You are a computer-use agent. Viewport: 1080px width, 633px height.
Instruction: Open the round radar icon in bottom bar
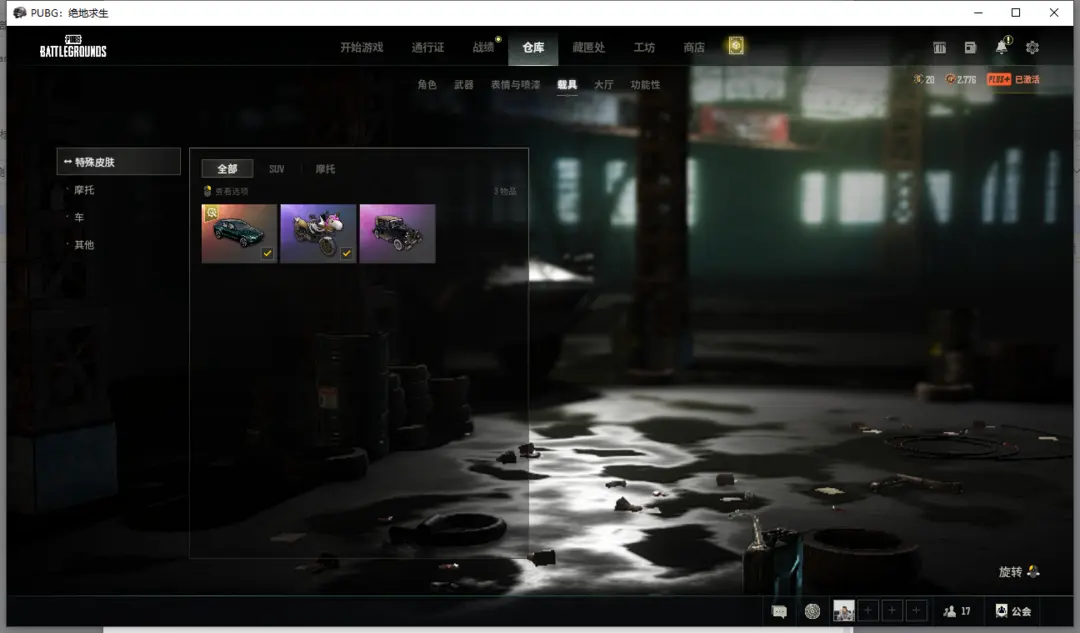[x=812, y=611]
